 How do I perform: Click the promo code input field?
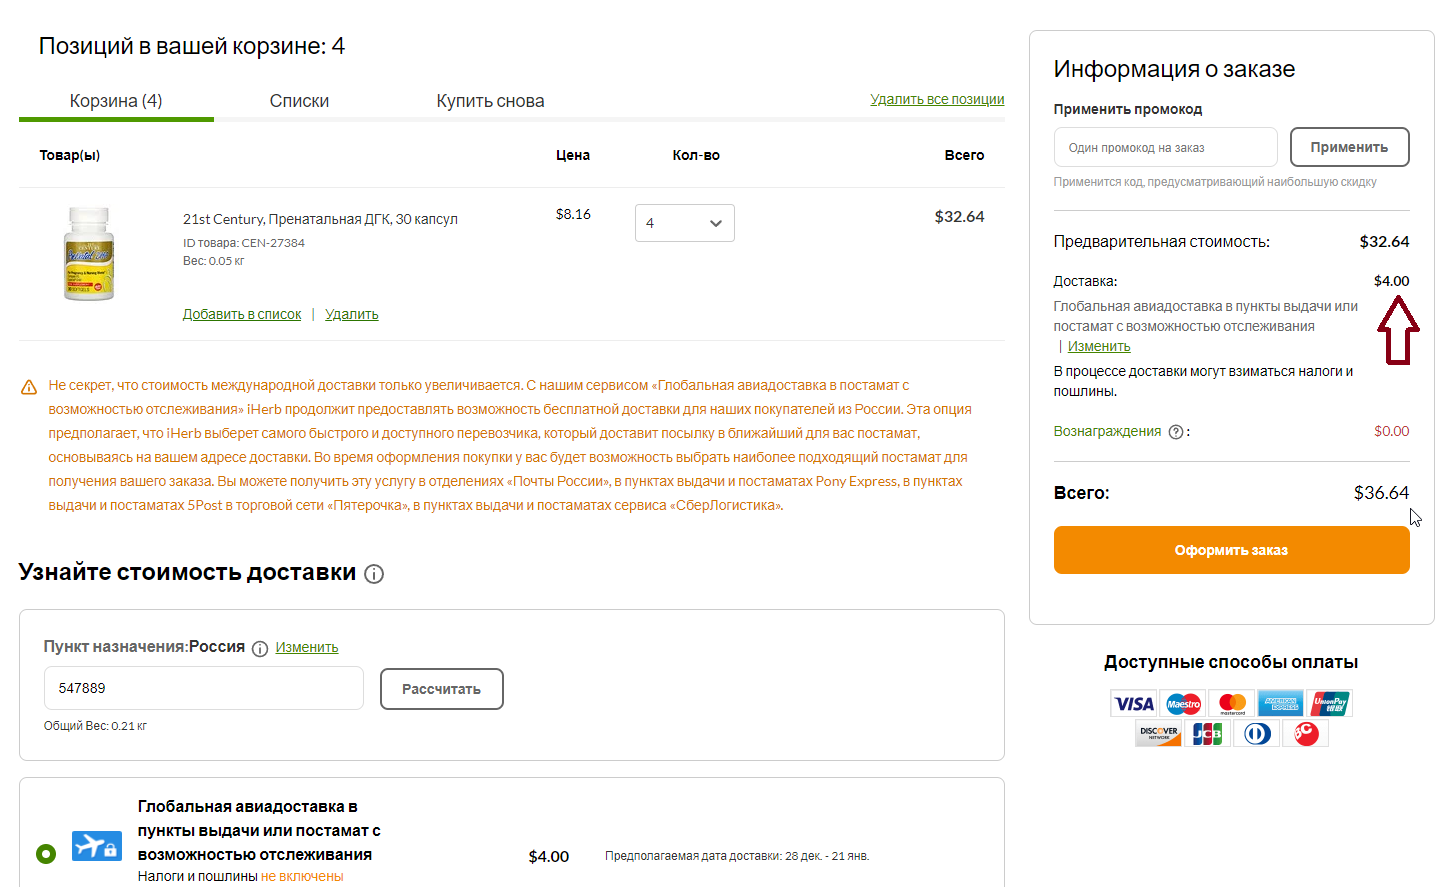coord(1166,147)
